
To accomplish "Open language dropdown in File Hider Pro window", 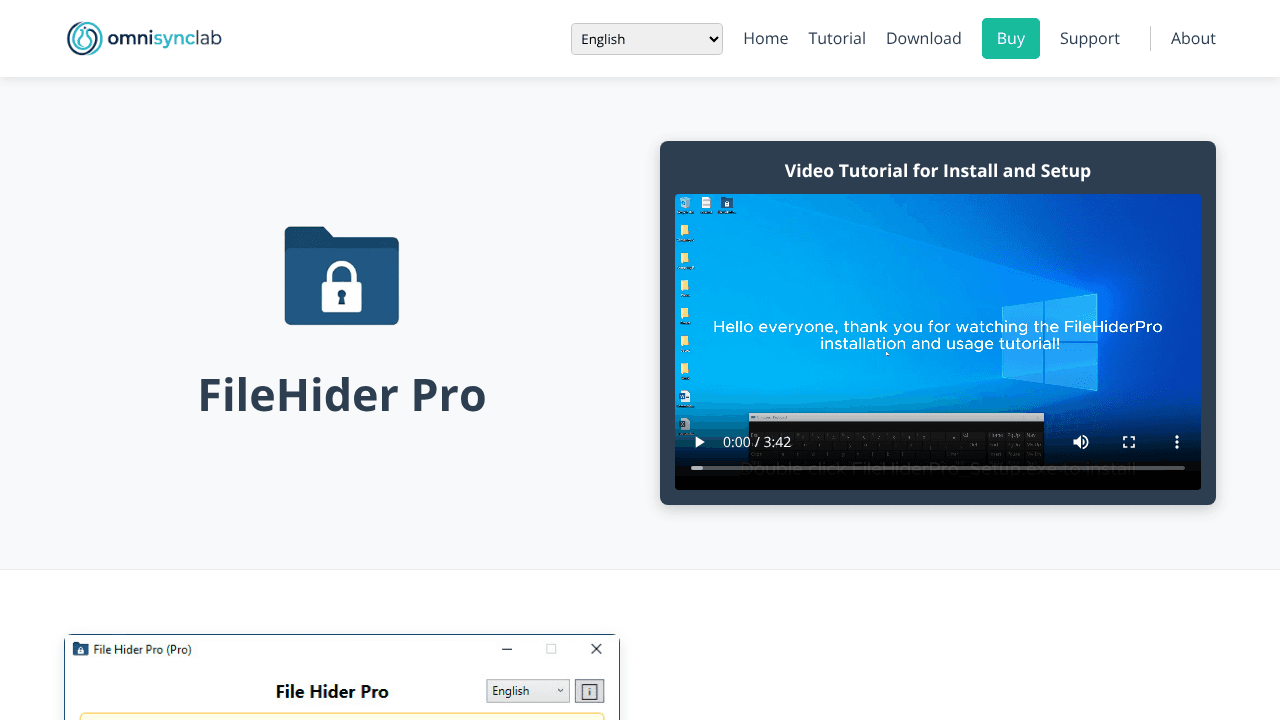I will click(528, 691).
